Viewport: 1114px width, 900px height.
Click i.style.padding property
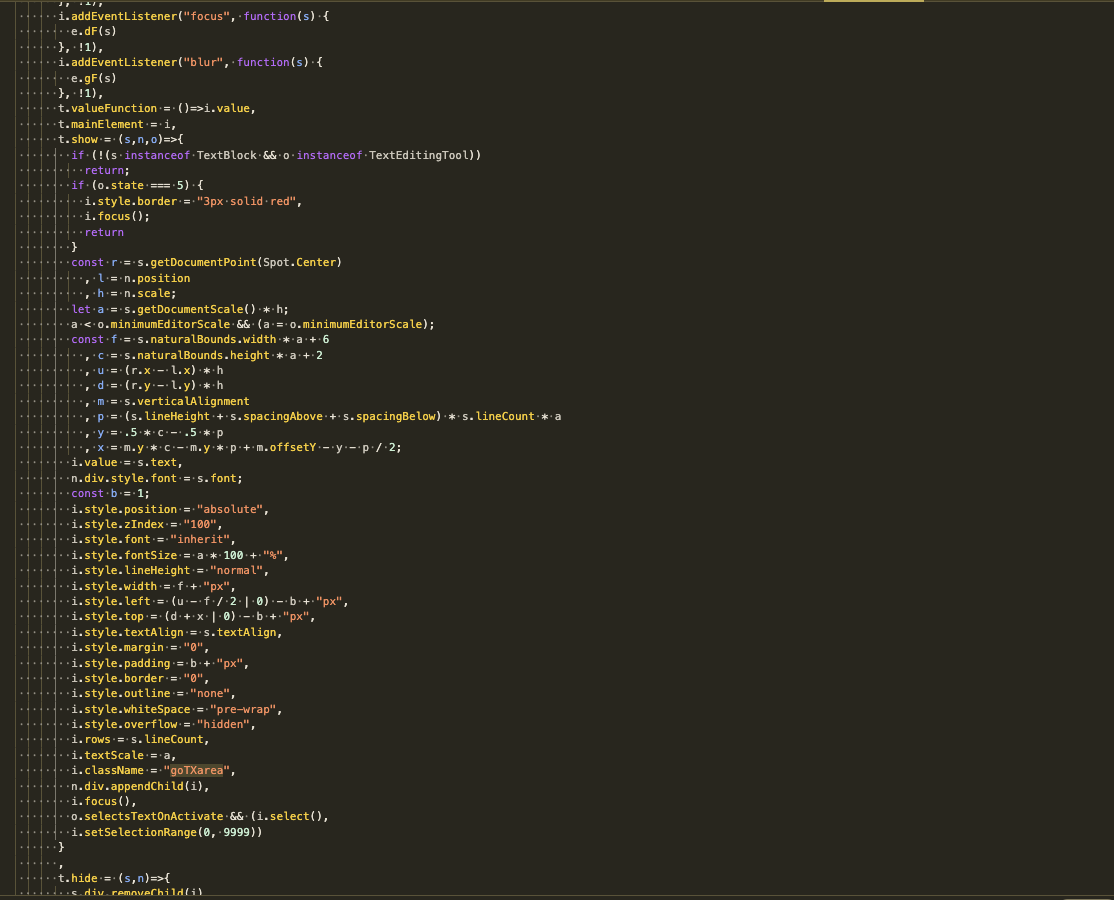(x=121, y=663)
